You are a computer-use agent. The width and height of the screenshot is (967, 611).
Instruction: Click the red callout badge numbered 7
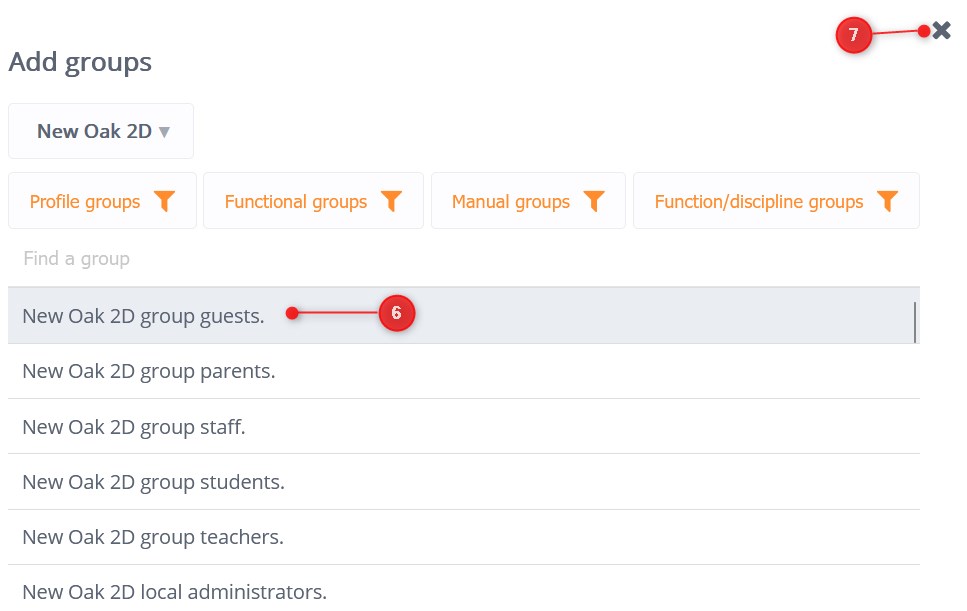(854, 35)
